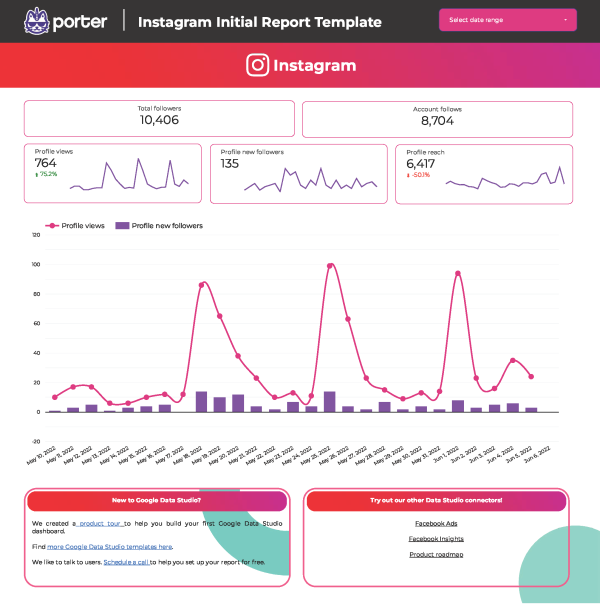Screen dimensions: 600x604
Task: Click the 135 new followers value
Action: click(230, 164)
